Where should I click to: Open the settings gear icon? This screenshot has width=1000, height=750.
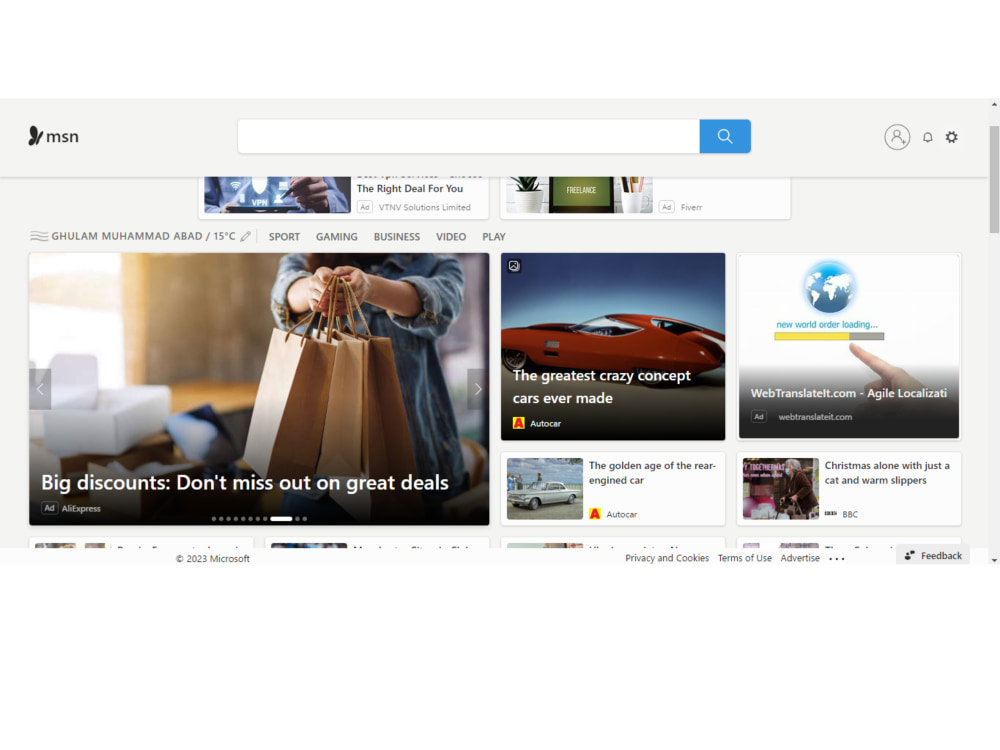click(x=951, y=137)
